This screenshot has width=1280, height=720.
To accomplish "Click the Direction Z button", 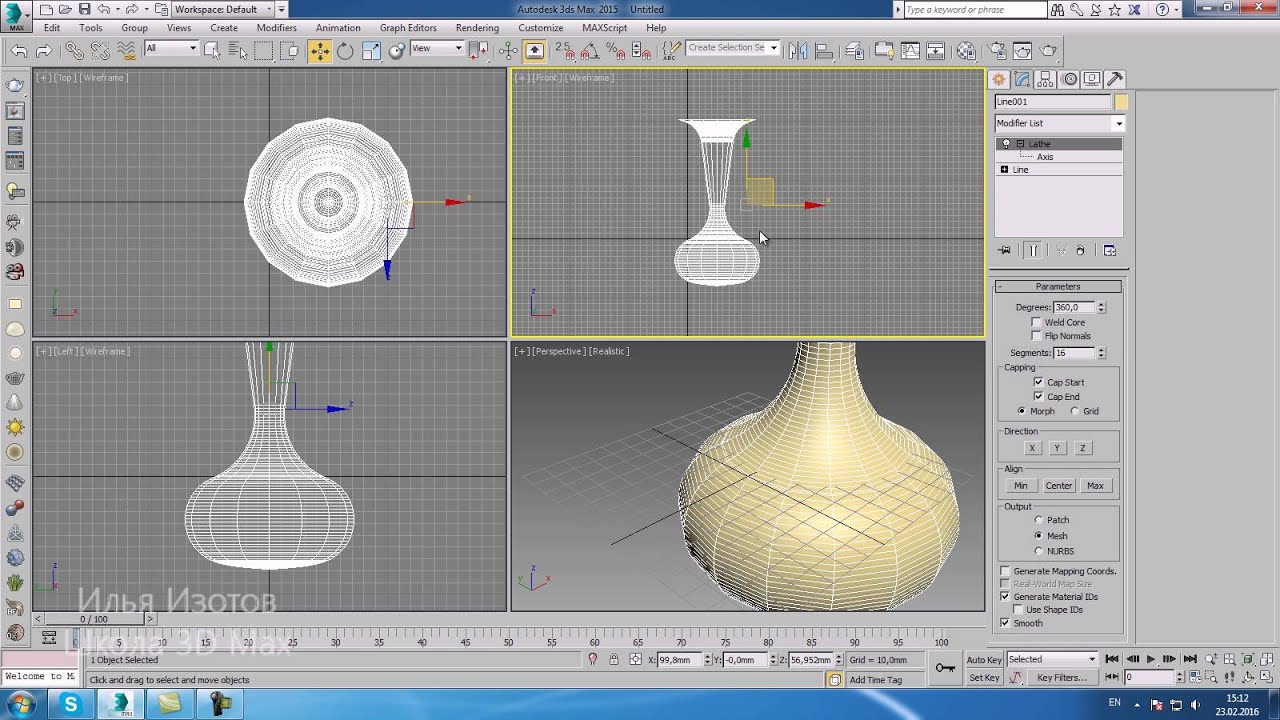I will [1082, 448].
